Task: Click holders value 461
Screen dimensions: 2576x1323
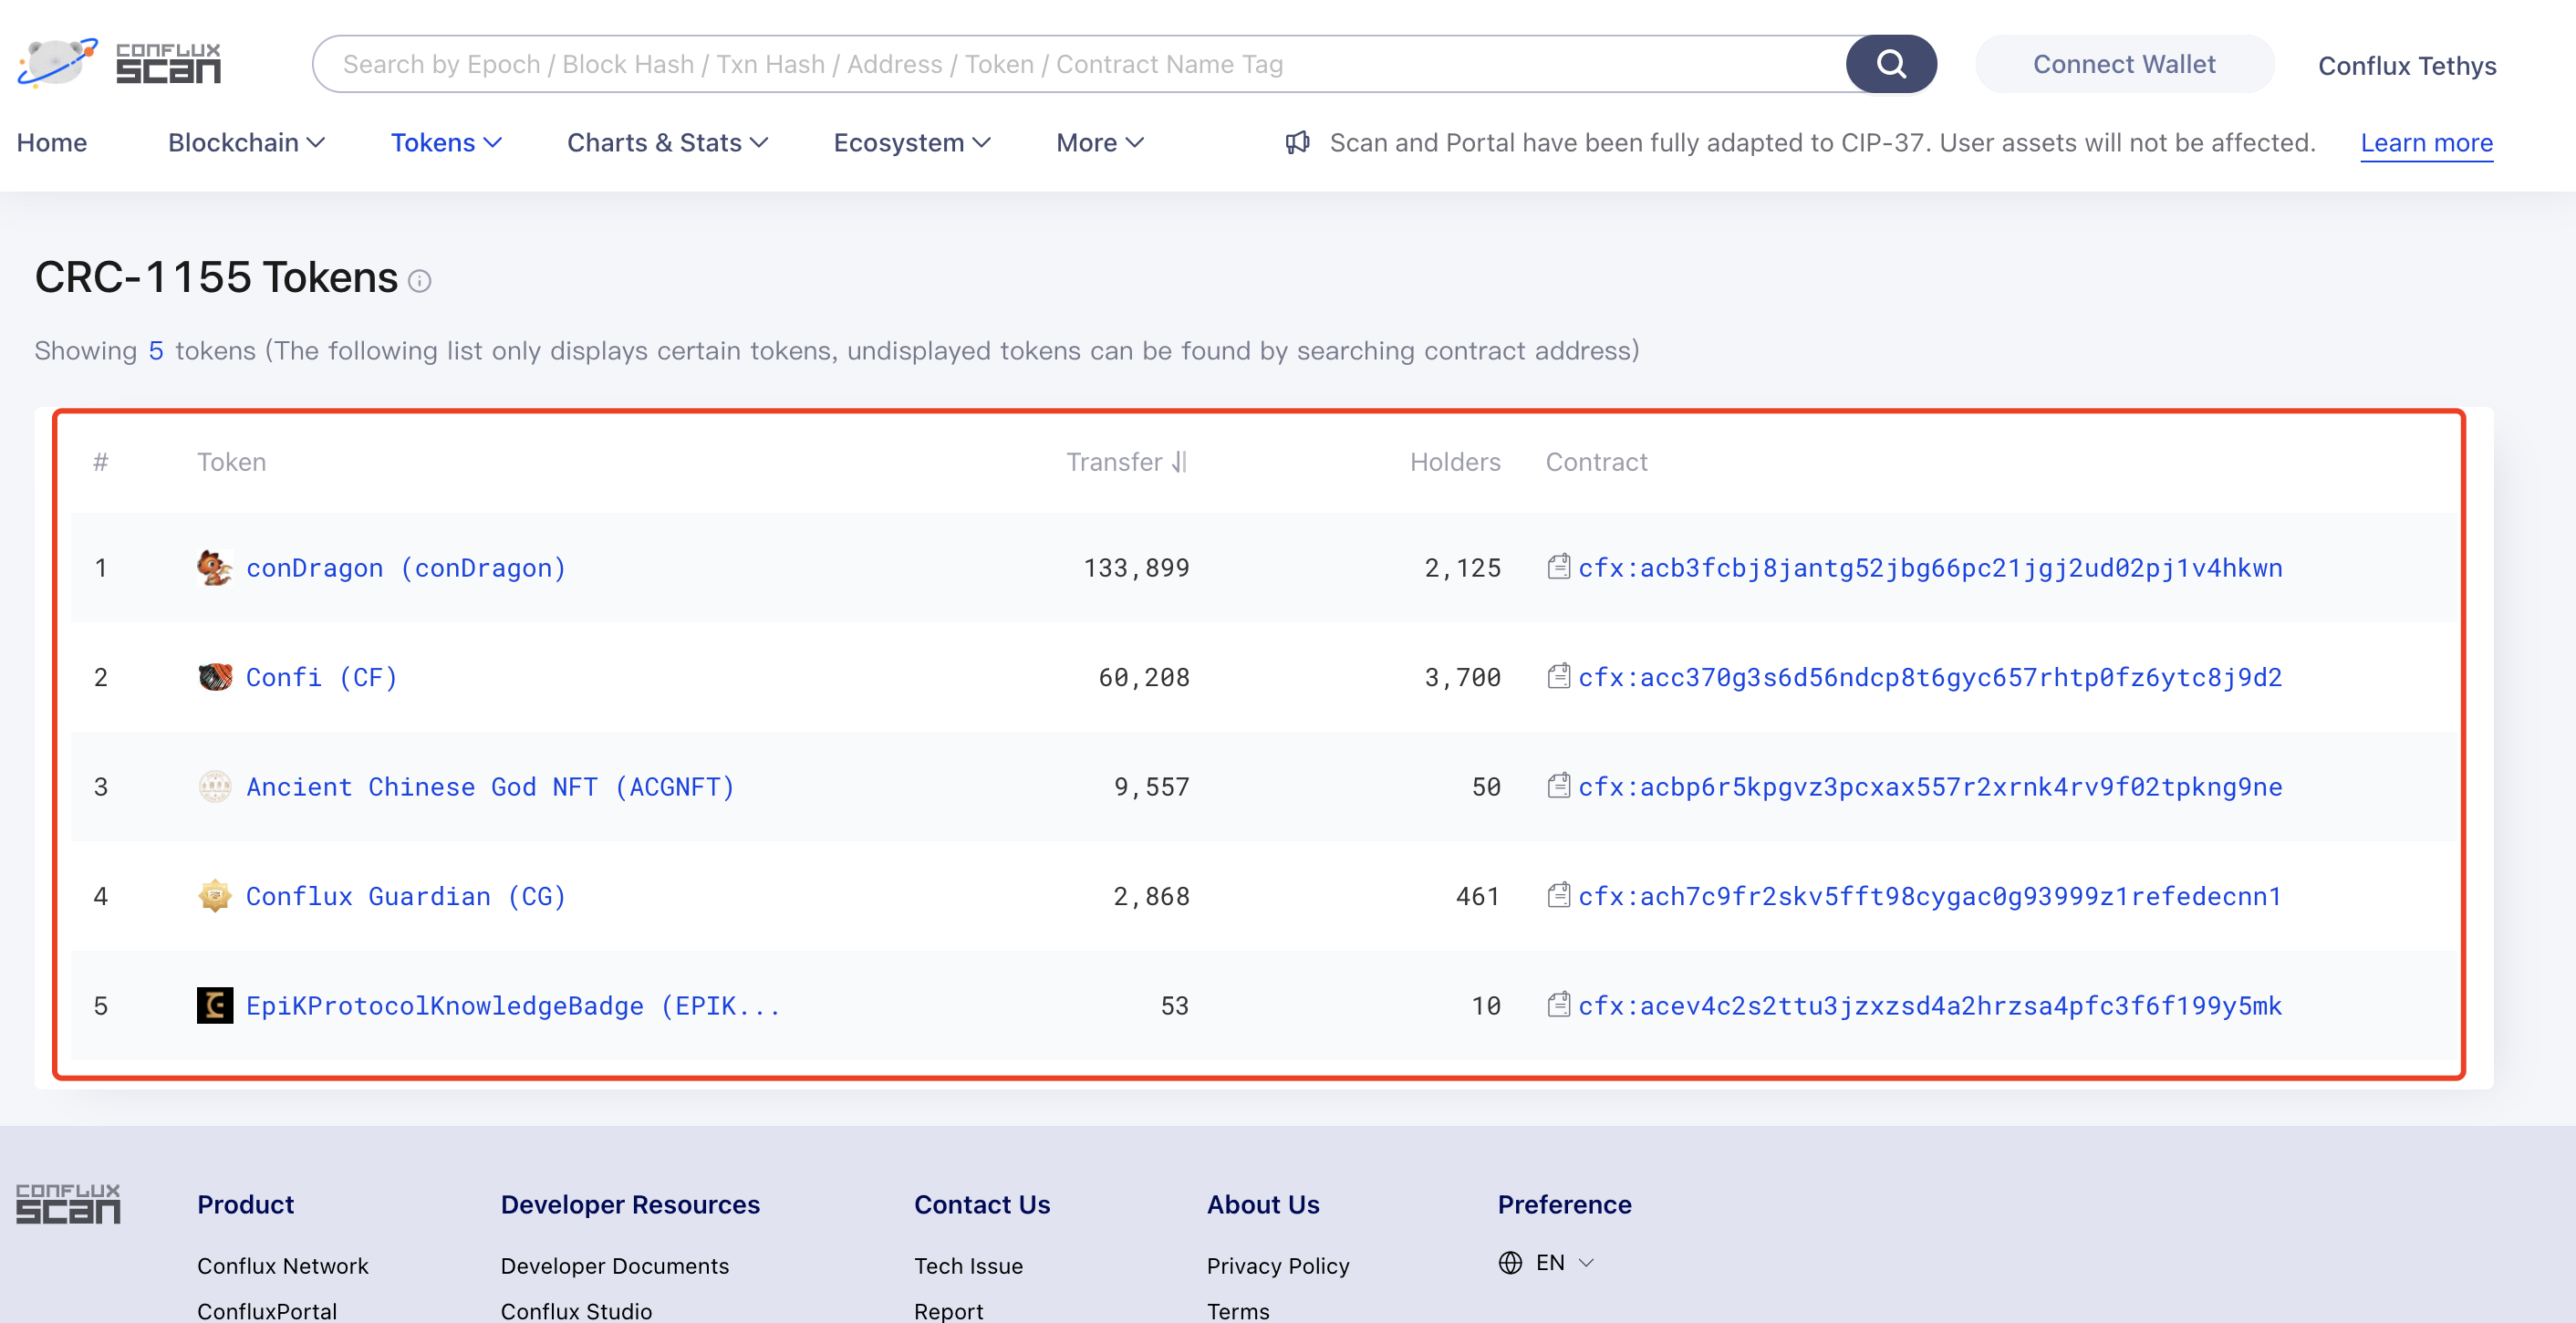Action: pyautogui.click(x=1478, y=896)
